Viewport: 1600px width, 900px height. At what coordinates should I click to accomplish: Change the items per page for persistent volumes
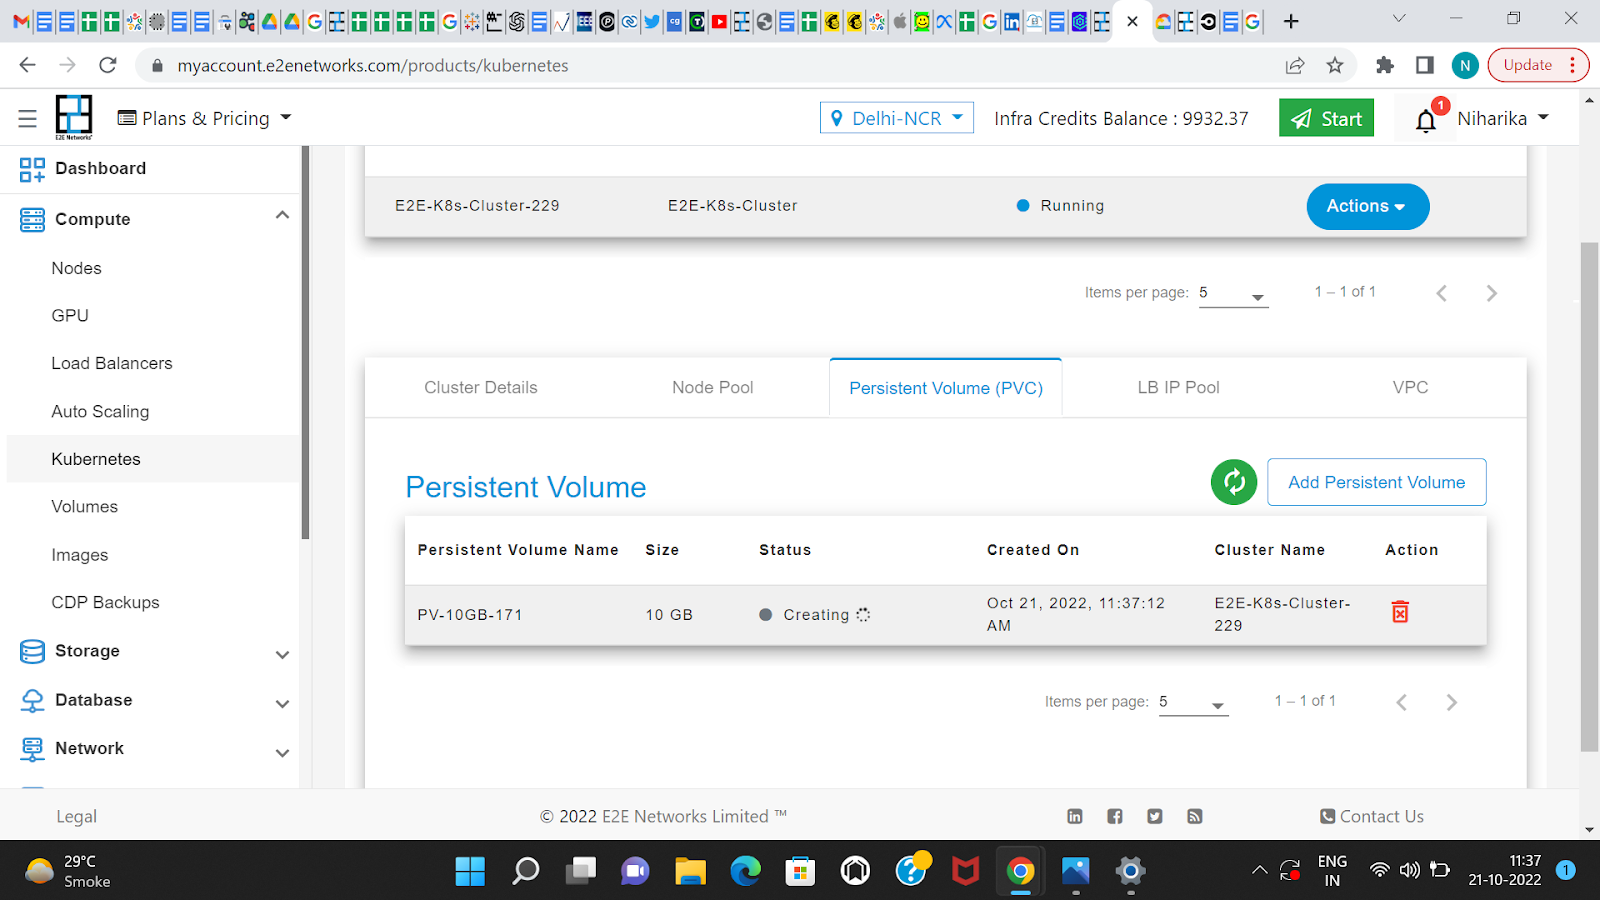[x=1193, y=703]
